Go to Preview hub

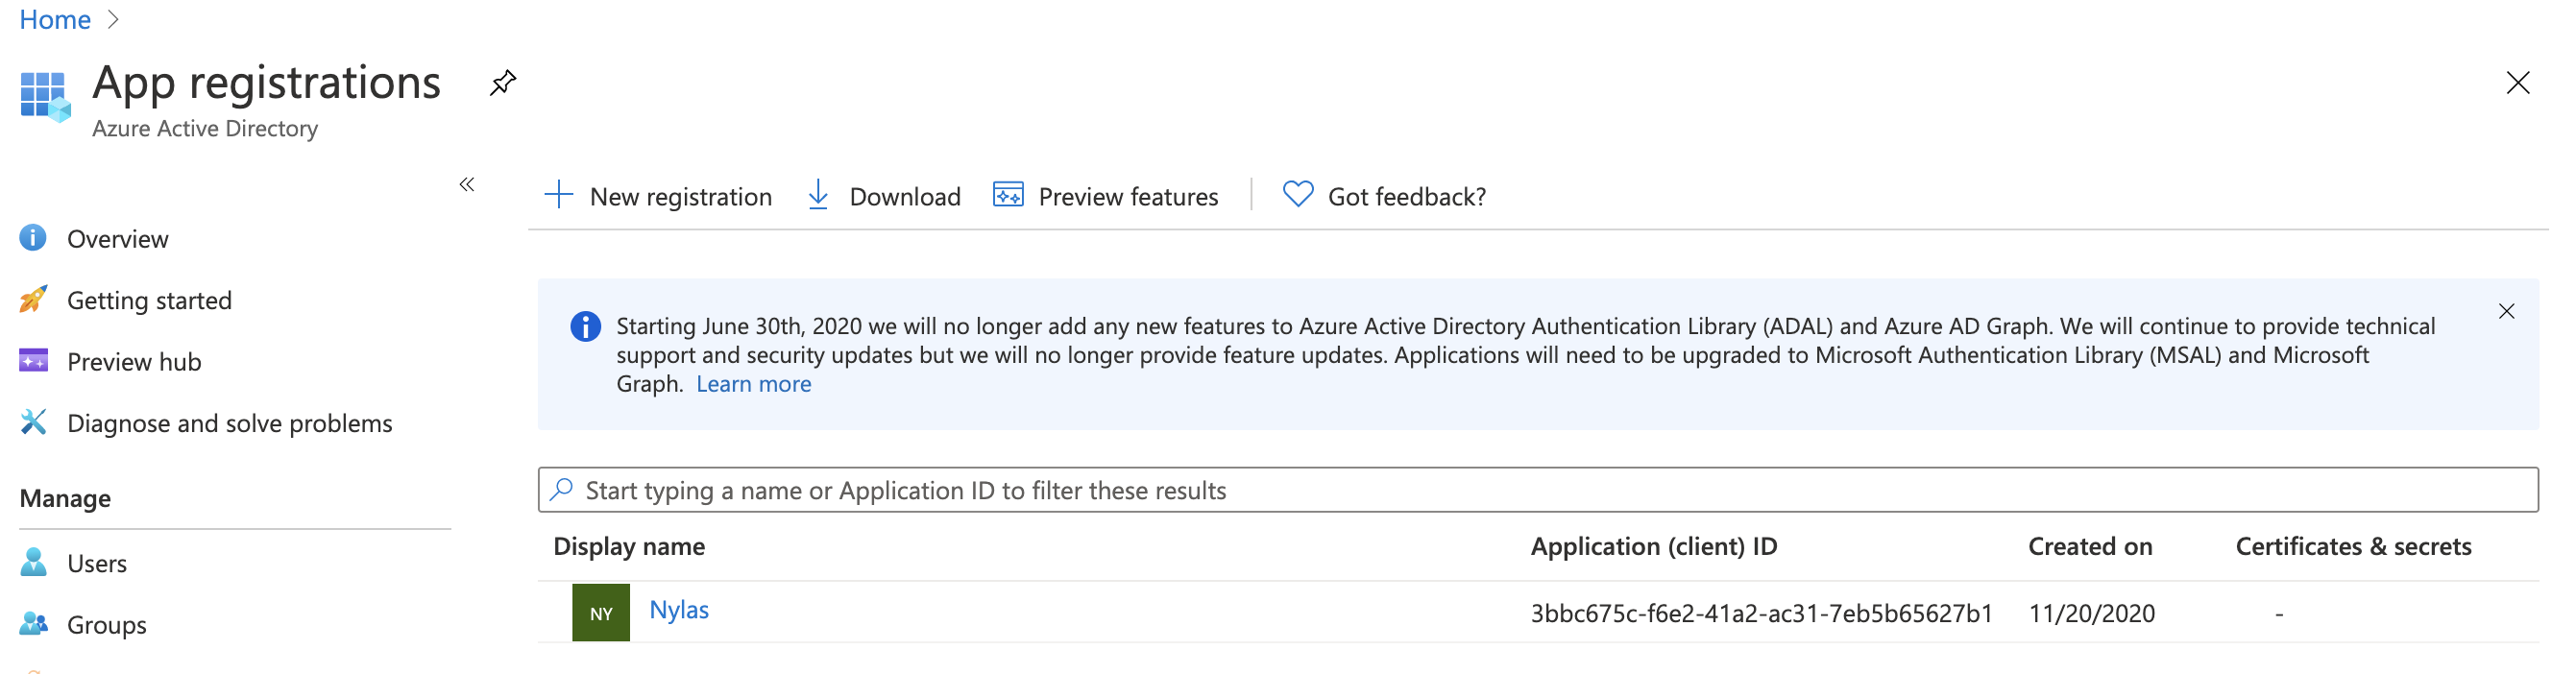(x=134, y=362)
